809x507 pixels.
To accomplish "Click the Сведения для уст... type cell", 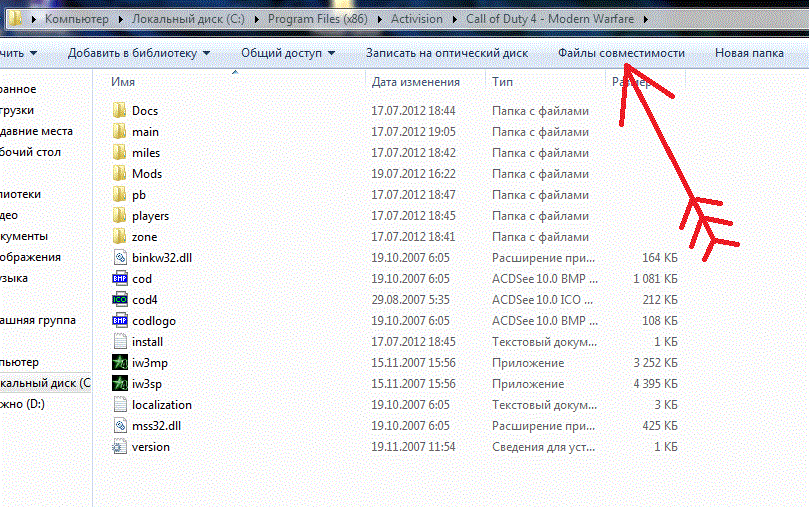I will coord(543,447).
